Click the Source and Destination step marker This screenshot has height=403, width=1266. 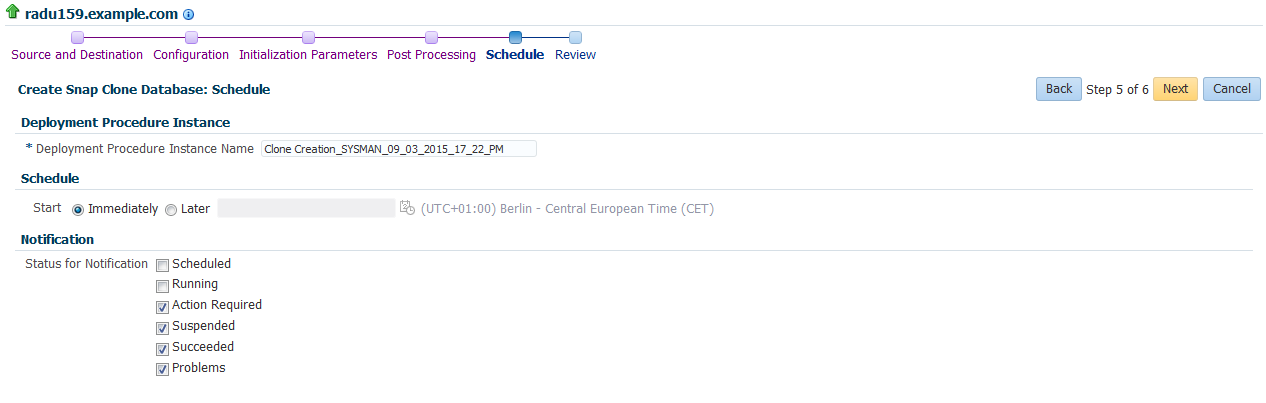pos(77,38)
